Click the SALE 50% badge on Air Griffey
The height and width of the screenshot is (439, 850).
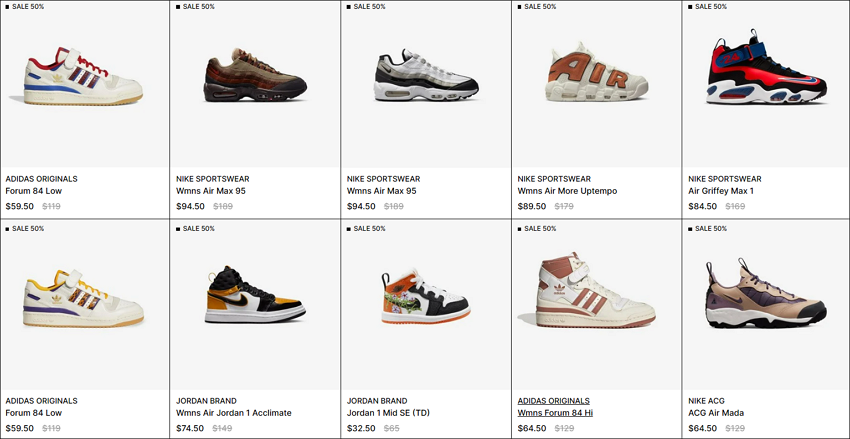coord(708,7)
